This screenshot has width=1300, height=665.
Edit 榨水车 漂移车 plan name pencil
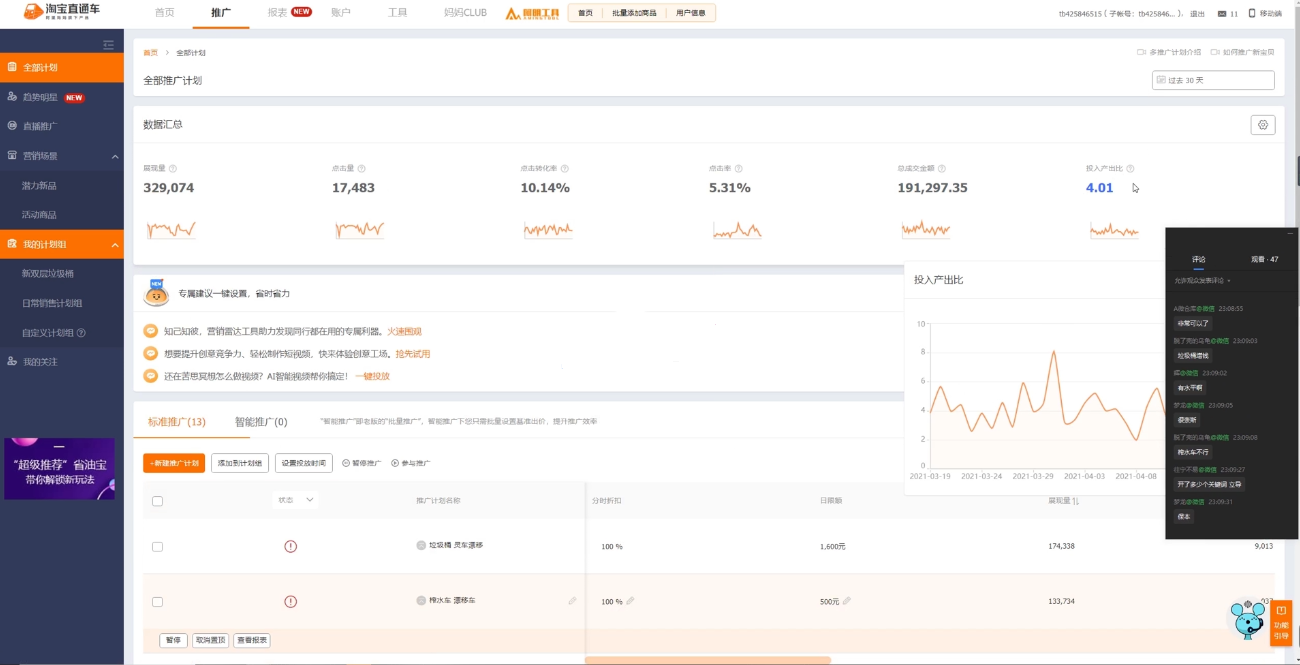[x=572, y=601]
